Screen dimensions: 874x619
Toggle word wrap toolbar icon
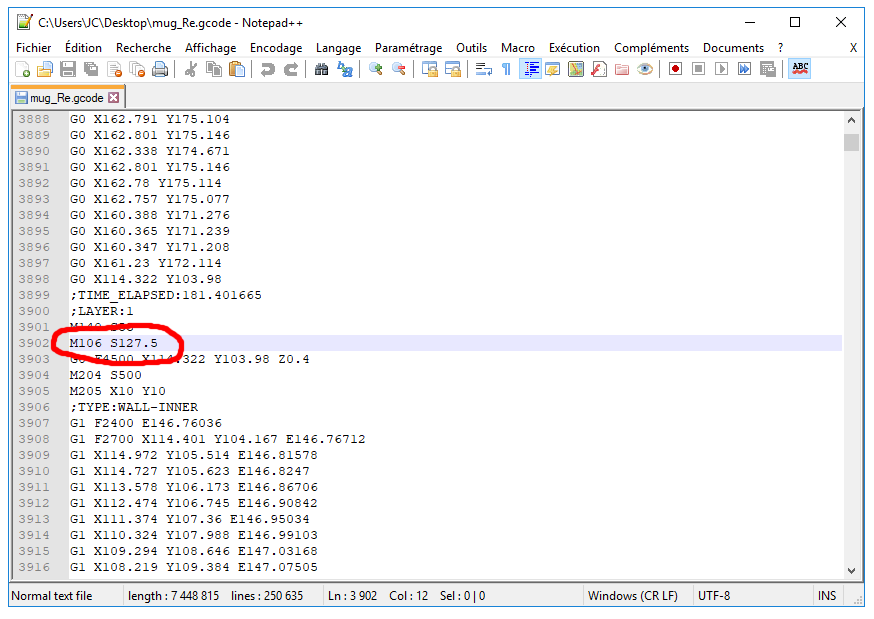[x=483, y=69]
